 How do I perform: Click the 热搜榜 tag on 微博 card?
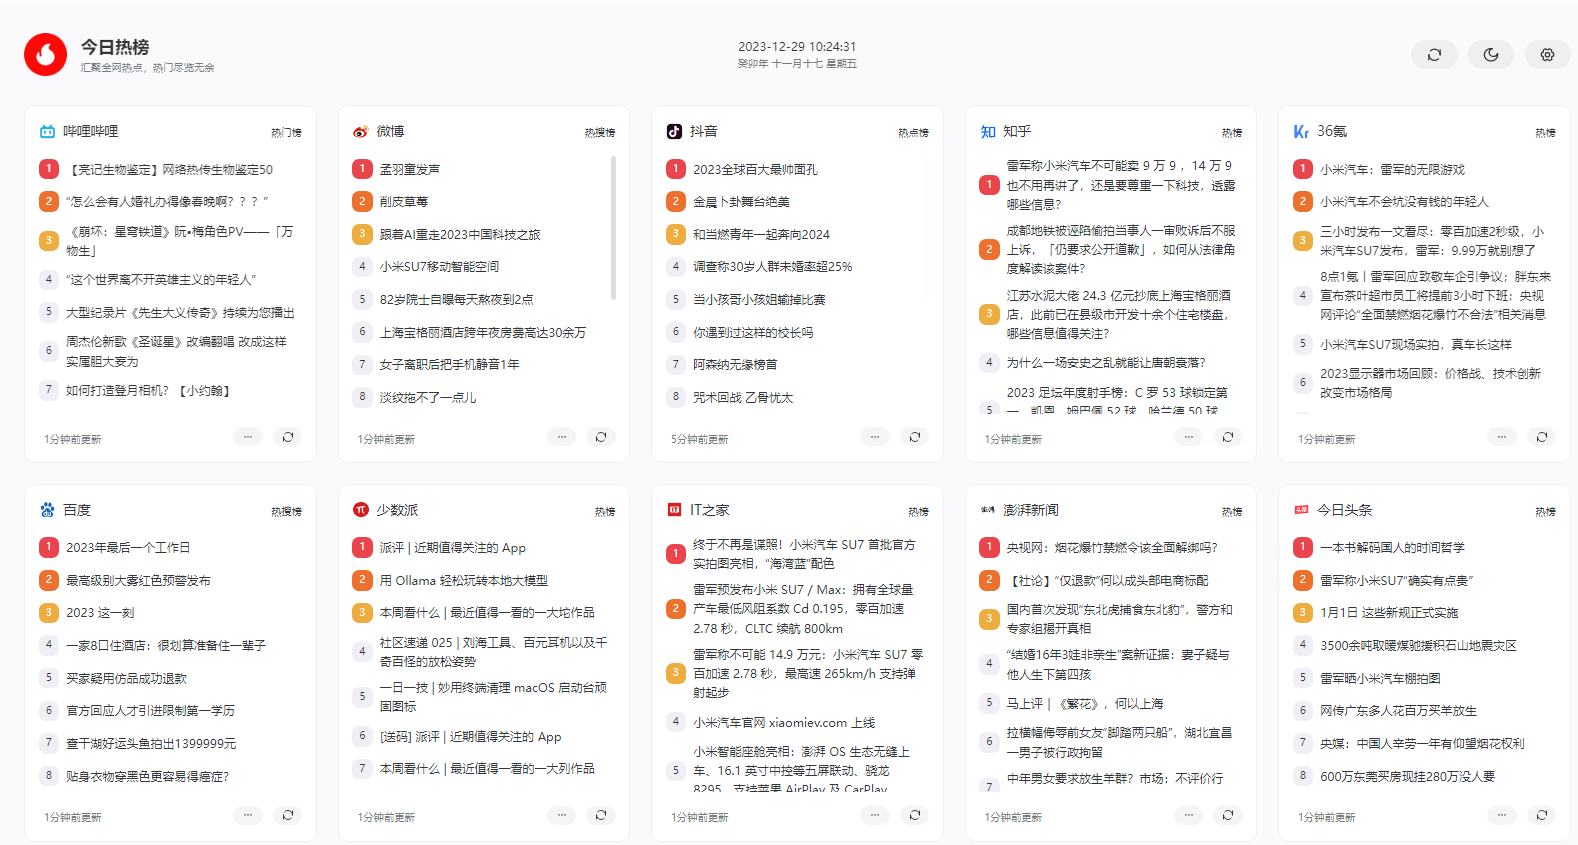tap(600, 132)
